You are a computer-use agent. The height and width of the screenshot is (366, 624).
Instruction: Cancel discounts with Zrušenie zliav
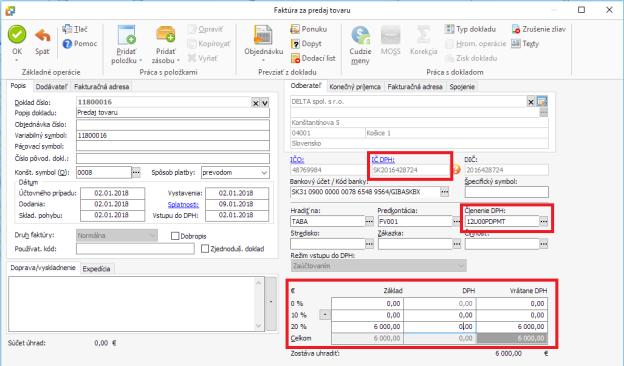[538, 29]
